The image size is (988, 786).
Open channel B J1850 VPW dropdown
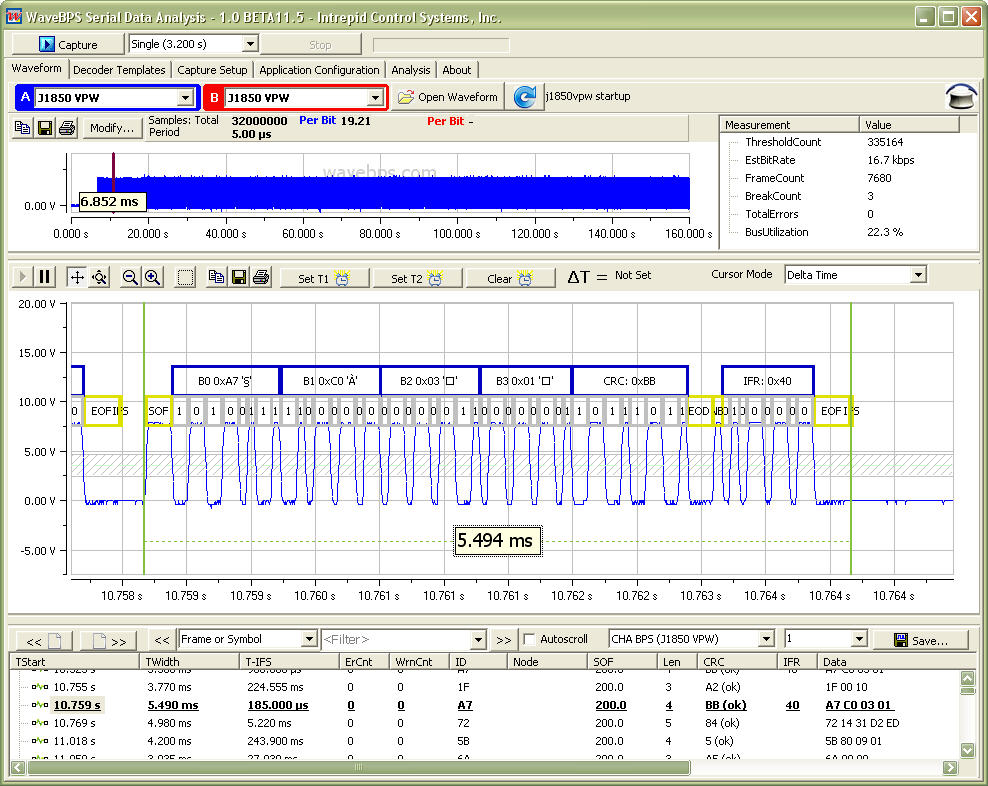[x=376, y=98]
